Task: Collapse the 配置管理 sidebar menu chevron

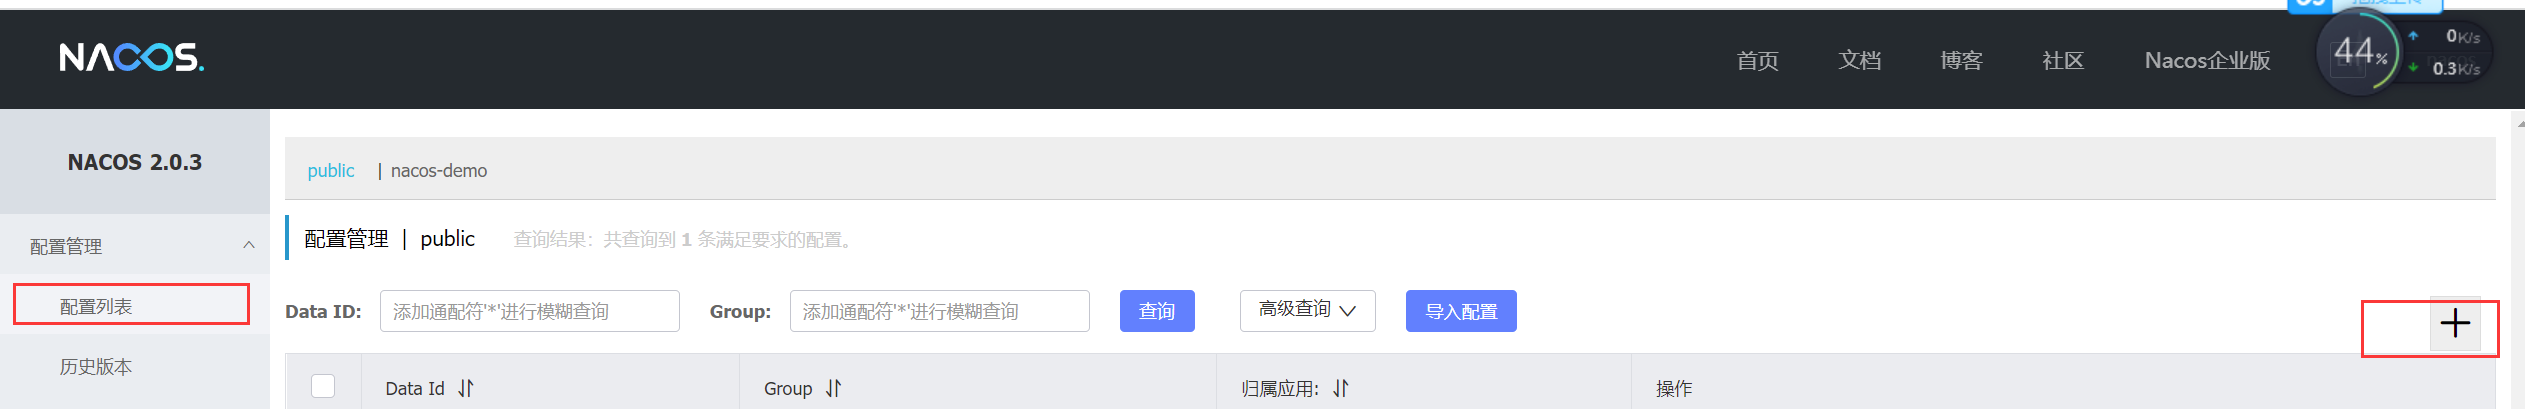Action: coord(249,245)
